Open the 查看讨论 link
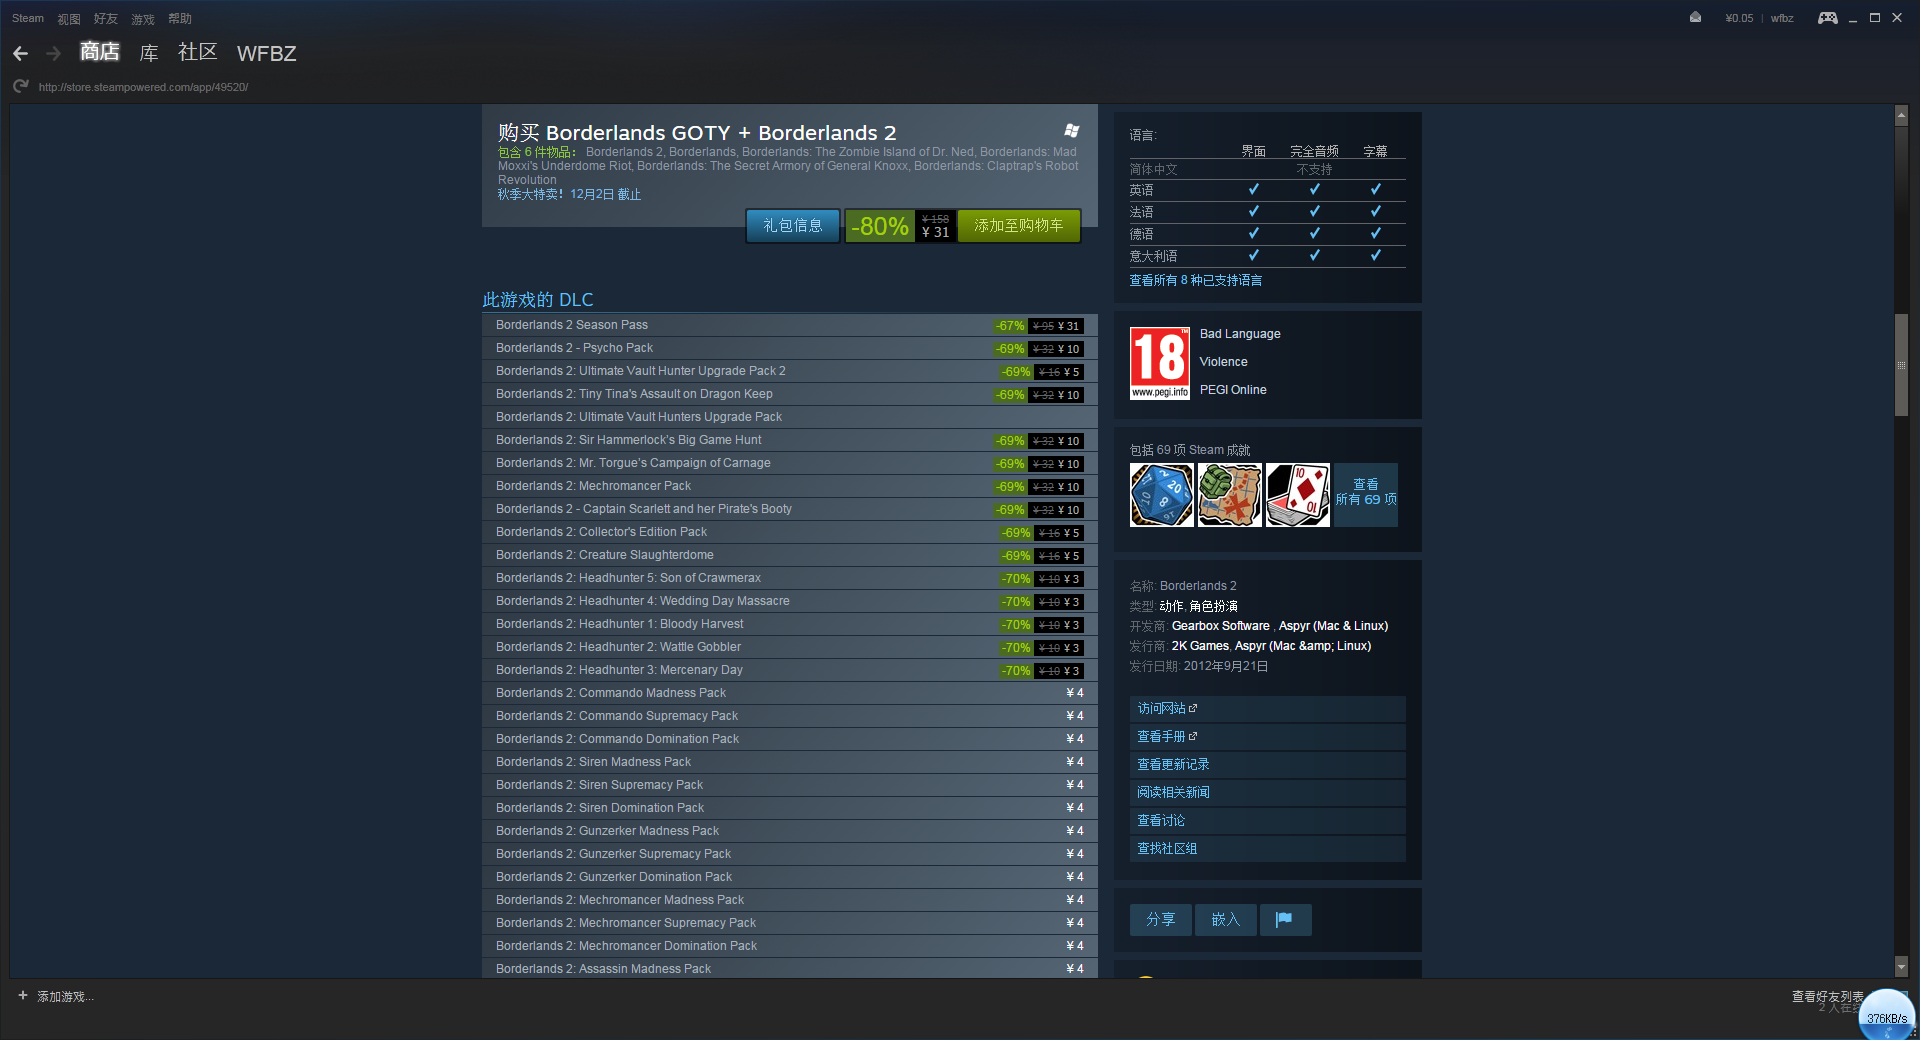This screenshot has width=1920, height=1040. click(1268, 821)
